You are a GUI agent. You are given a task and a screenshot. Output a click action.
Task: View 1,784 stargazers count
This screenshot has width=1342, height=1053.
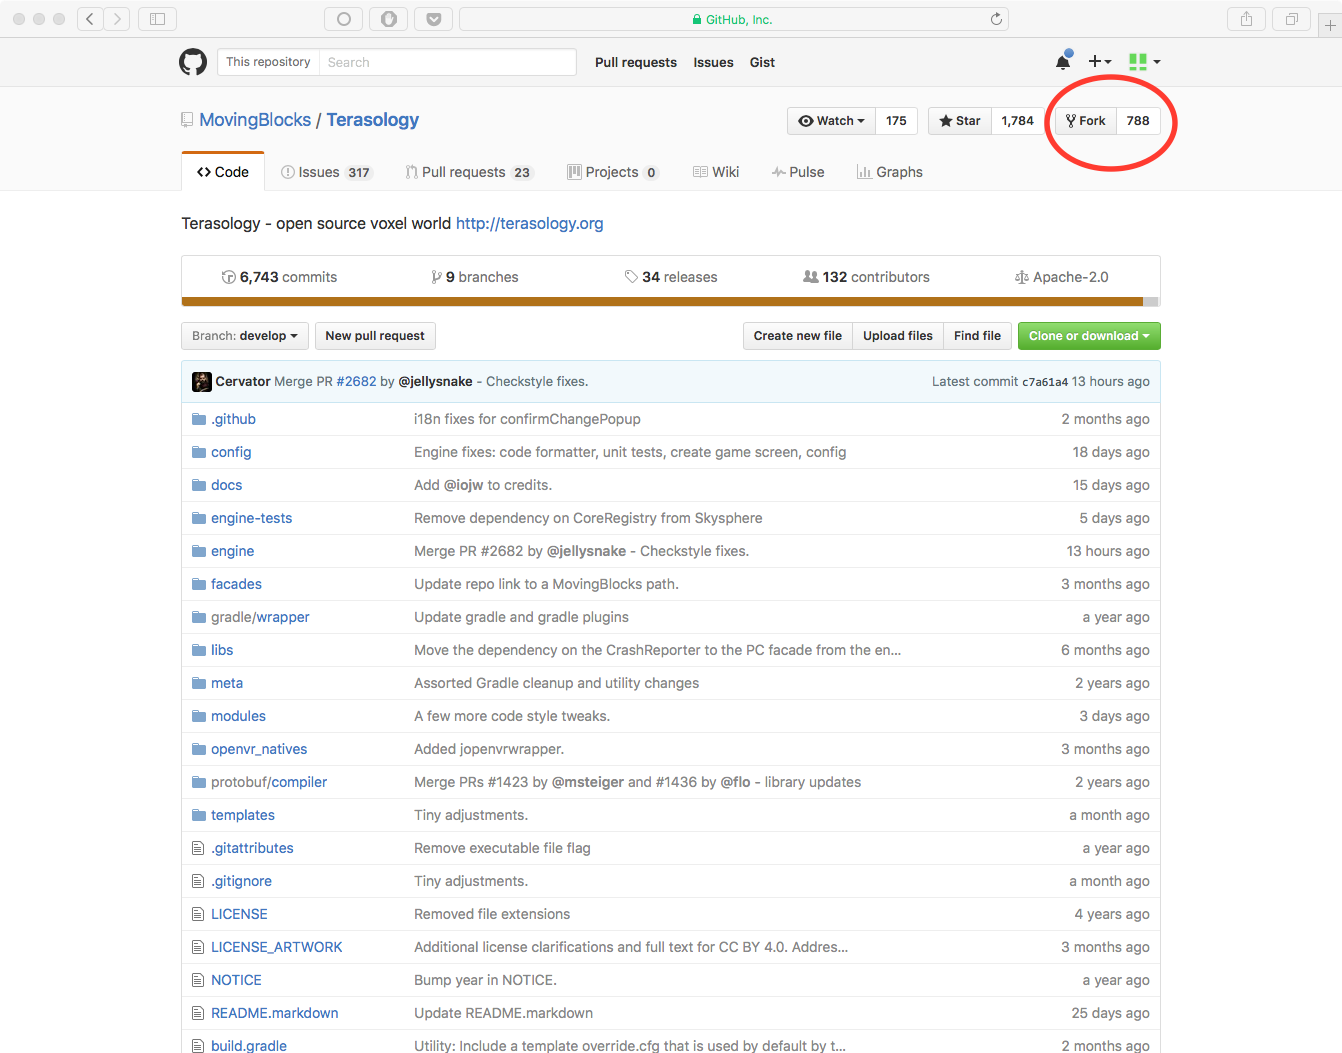point(1017,121)
